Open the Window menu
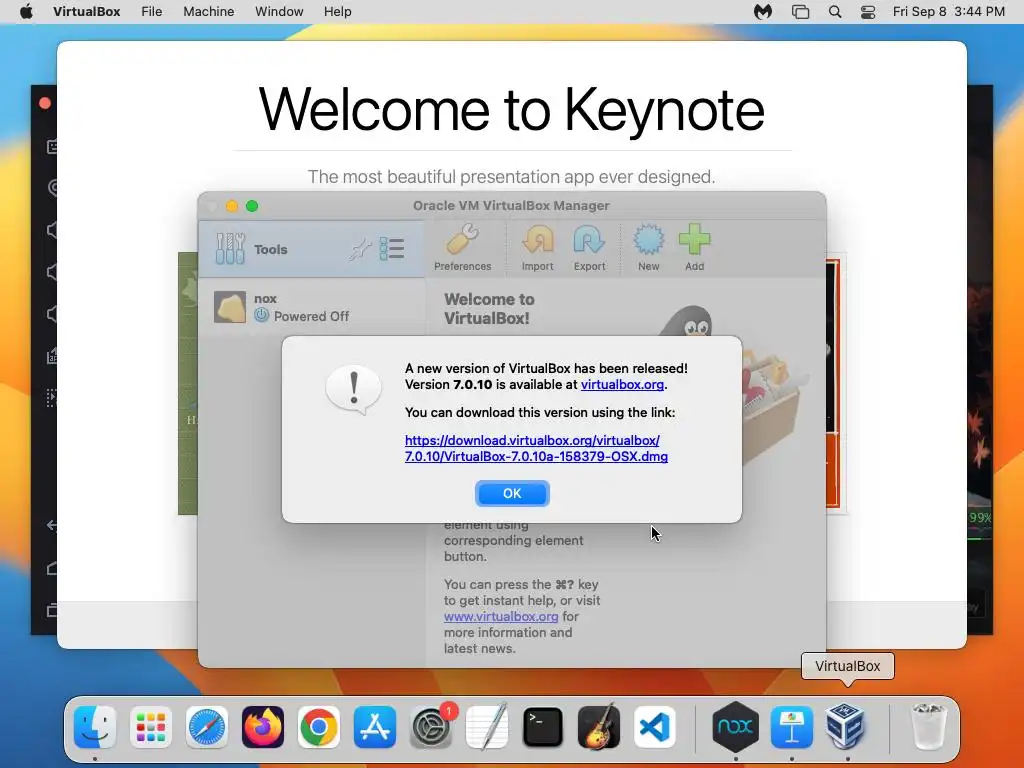This screenshot has width=1024, height=768. 279,12
